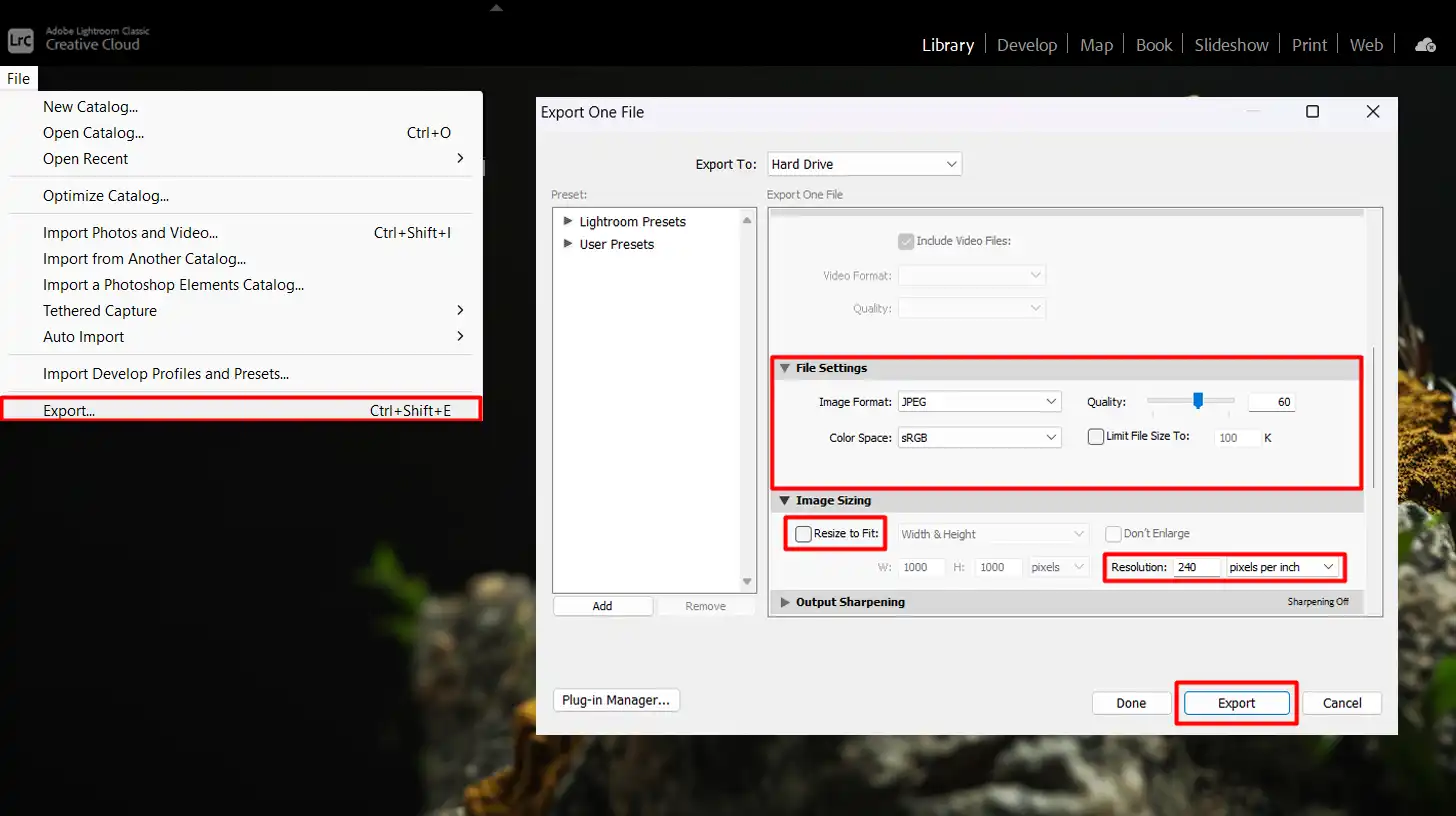
Task: Switch to the Slideshow module
Action: tap(1231, 45)
